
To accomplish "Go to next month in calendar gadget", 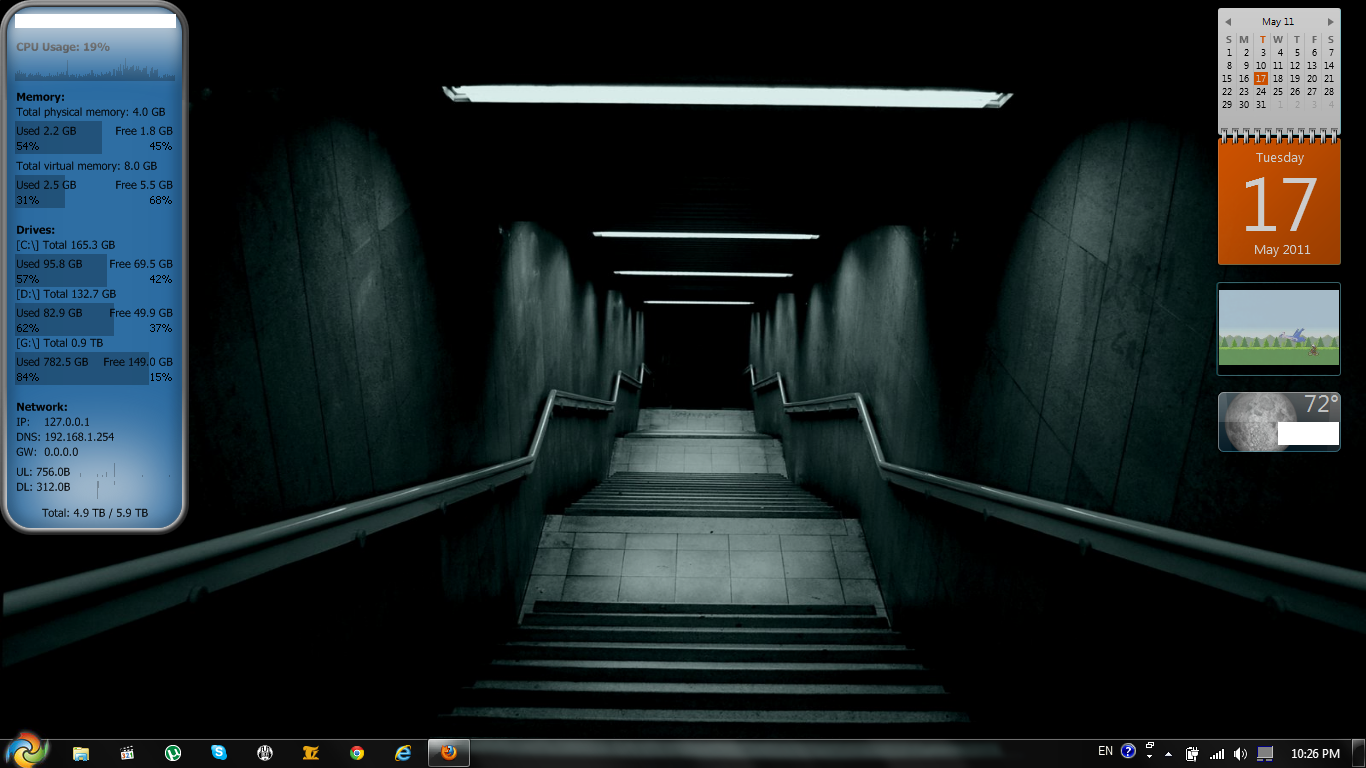I will [1331, 22].
